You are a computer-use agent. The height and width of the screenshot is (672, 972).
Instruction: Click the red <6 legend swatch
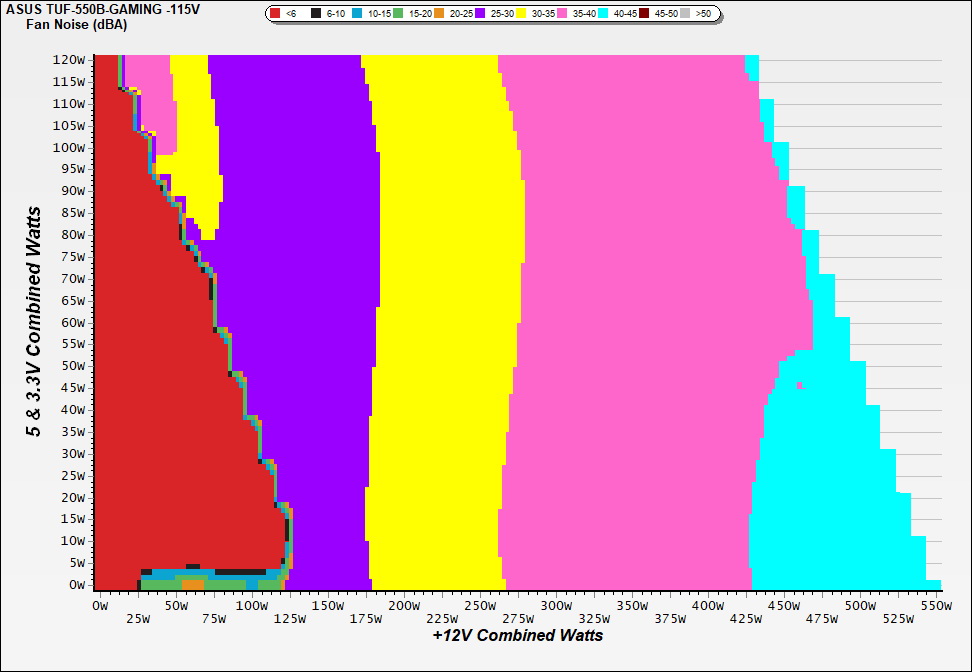[276, 14]
